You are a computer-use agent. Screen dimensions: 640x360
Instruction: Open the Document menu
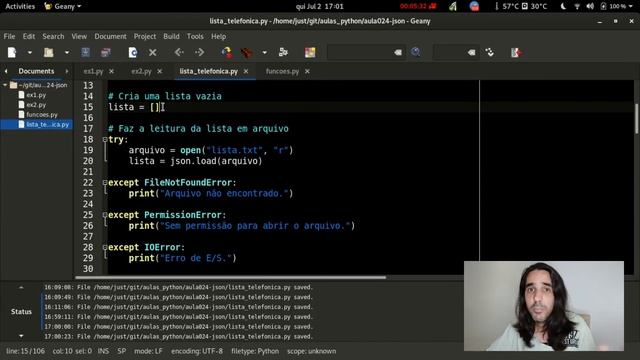click(x=110, y=36)
